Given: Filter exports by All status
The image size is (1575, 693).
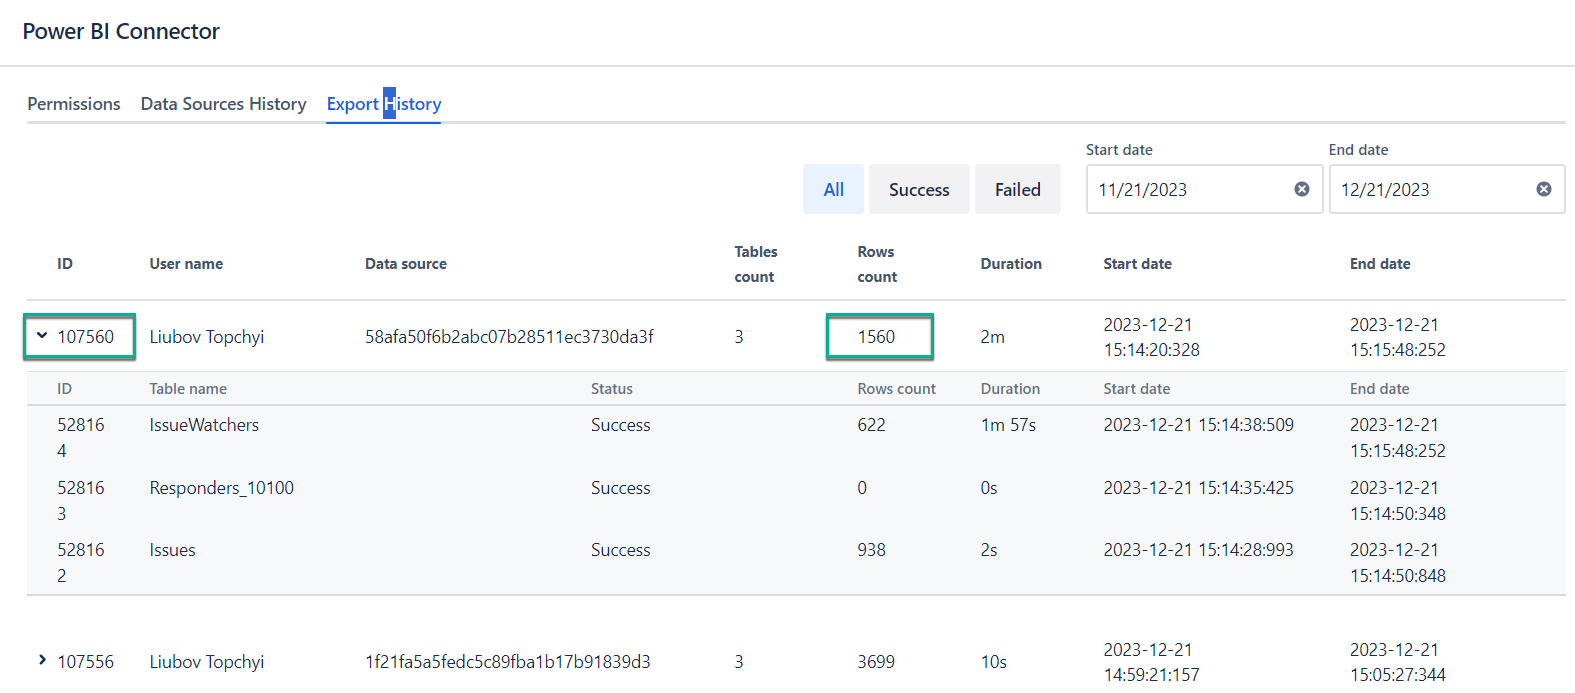Looking at the screenshot, I should tap(833, 189).
